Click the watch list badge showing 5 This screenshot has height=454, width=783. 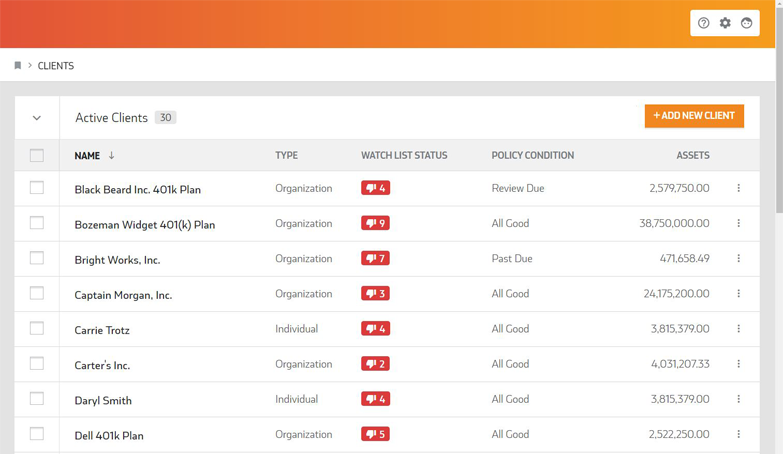376,434
